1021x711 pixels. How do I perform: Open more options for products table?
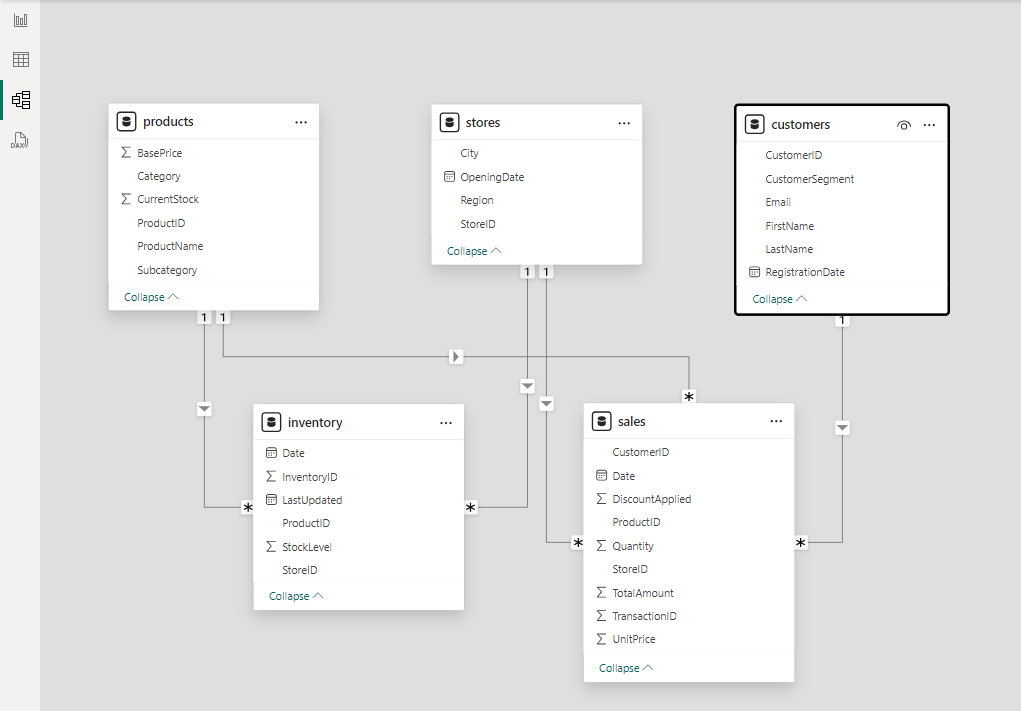pos(301,122)
